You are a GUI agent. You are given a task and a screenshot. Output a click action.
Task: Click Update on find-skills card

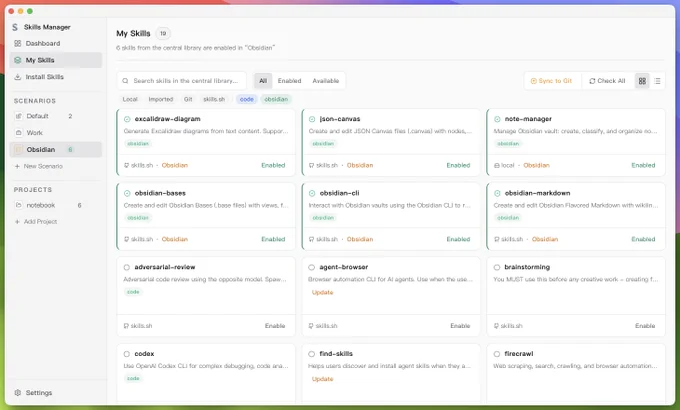322,379
